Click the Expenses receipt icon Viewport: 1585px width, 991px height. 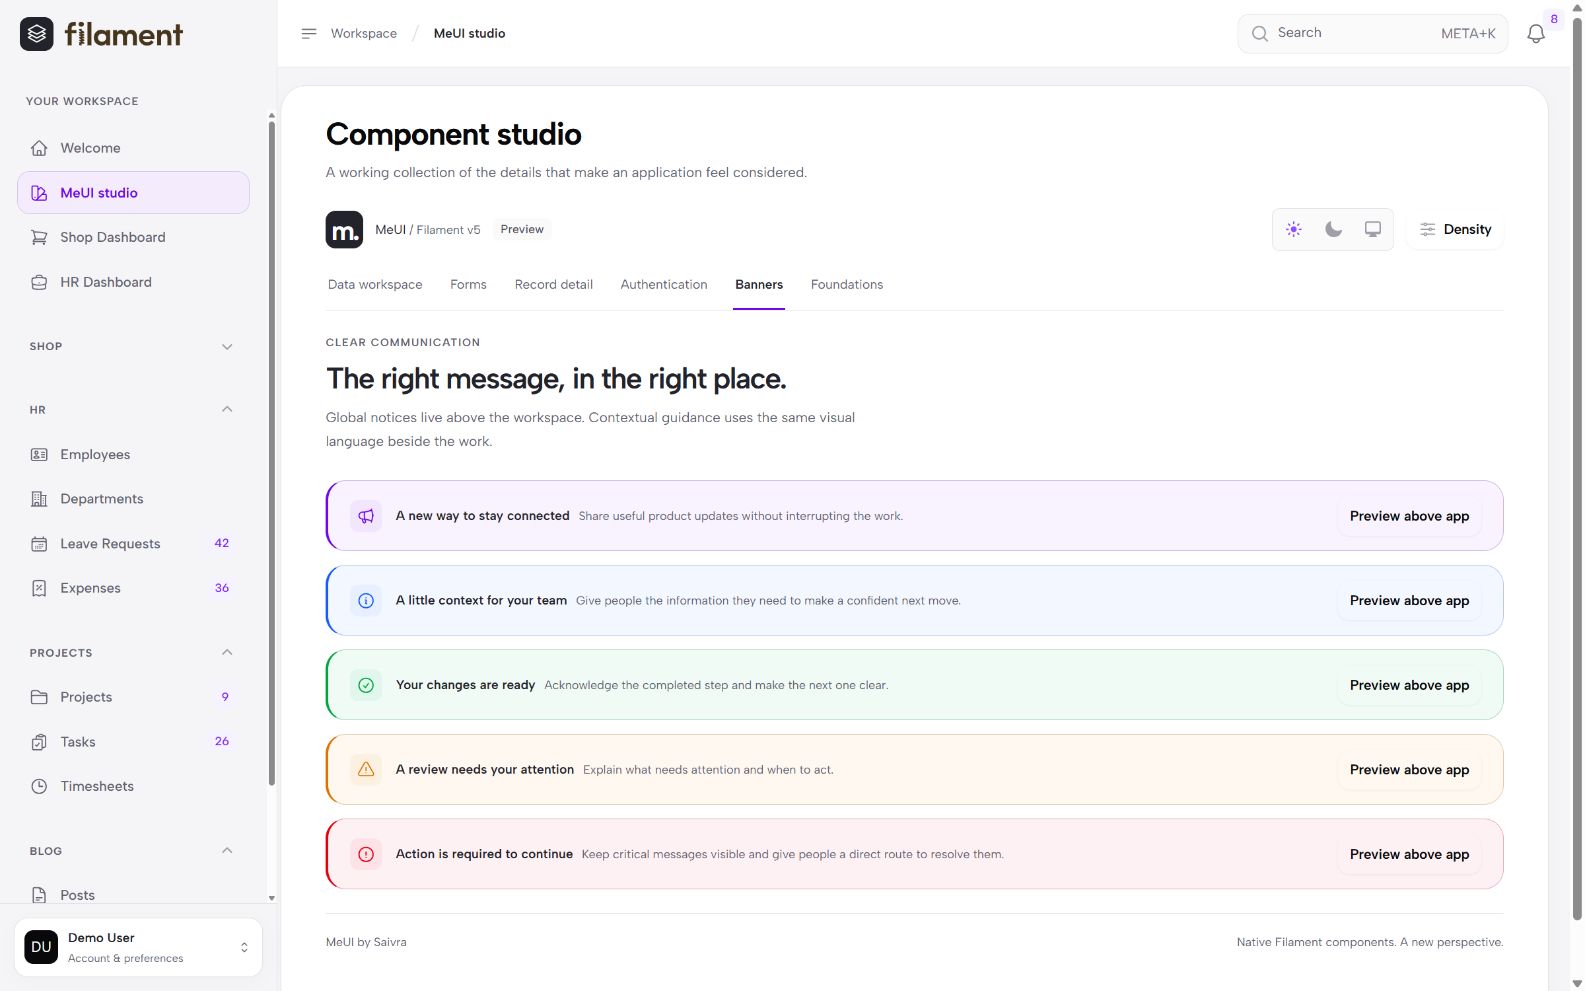point(39,588)
